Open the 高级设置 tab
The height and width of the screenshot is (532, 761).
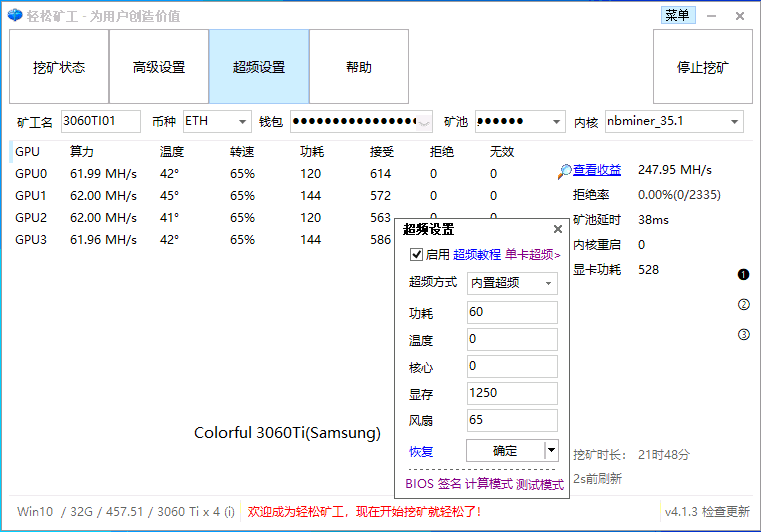159,67
